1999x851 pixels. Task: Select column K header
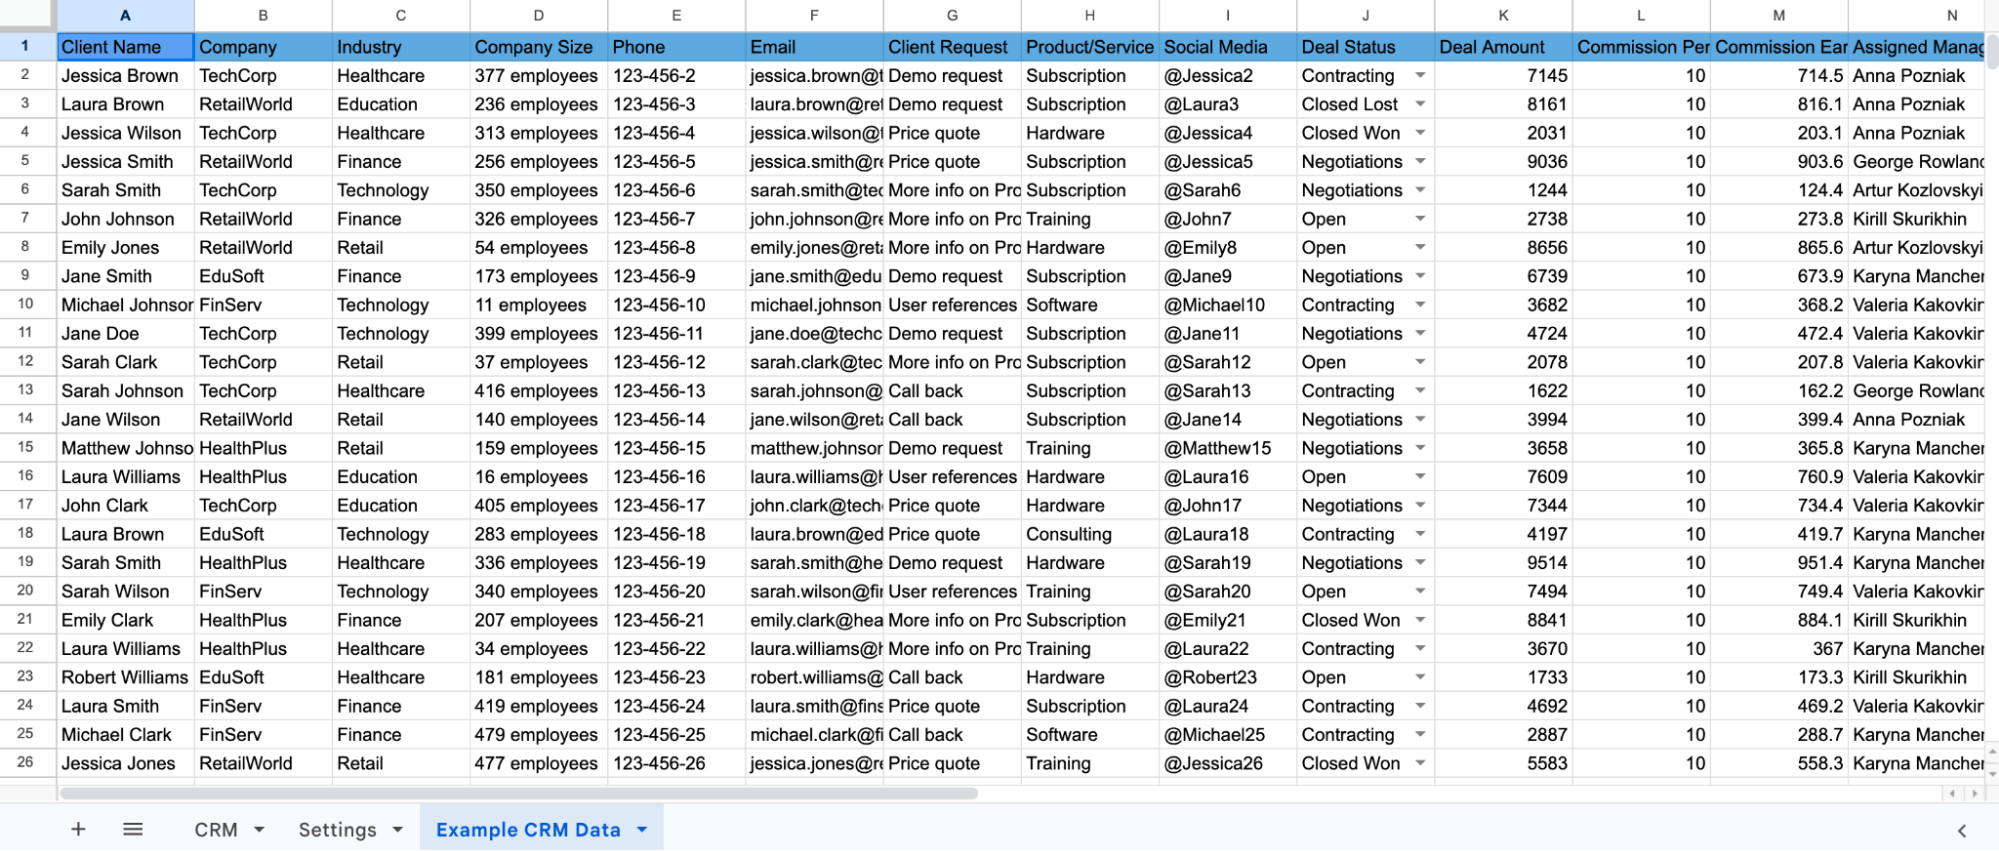point(1503,15)
